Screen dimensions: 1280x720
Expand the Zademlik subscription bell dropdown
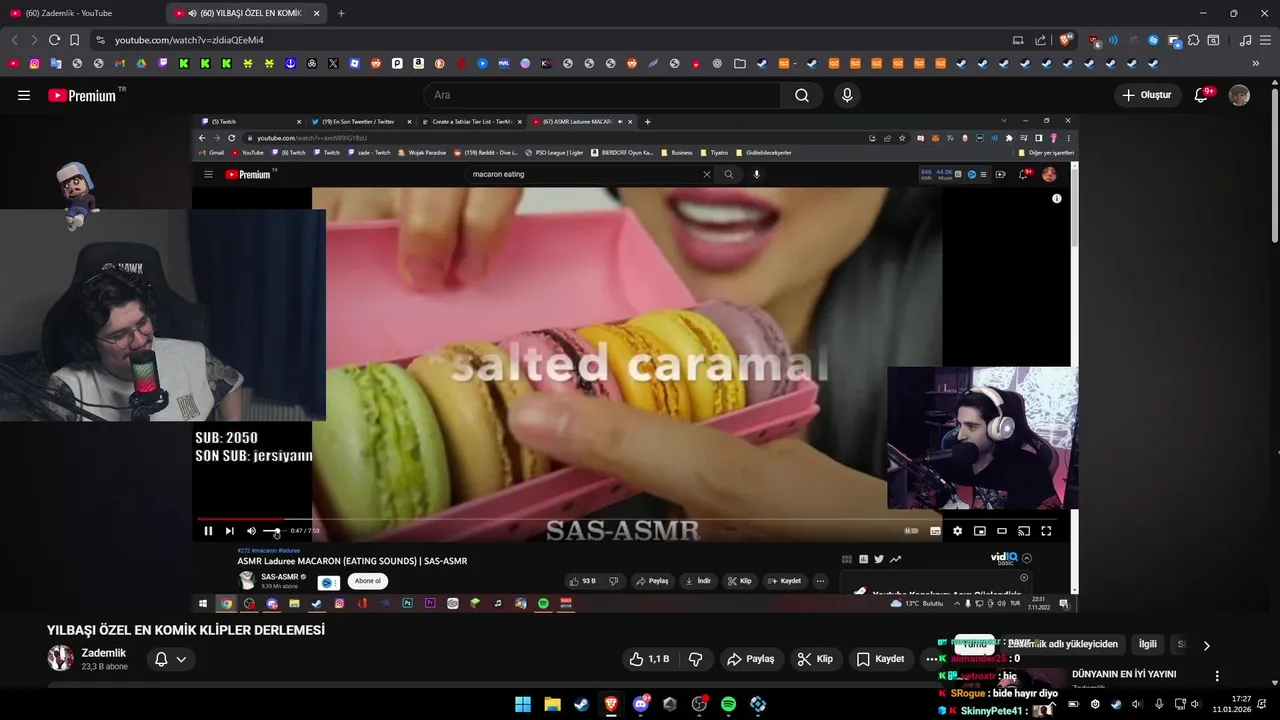pyautogui.click(x=170, y=659)
